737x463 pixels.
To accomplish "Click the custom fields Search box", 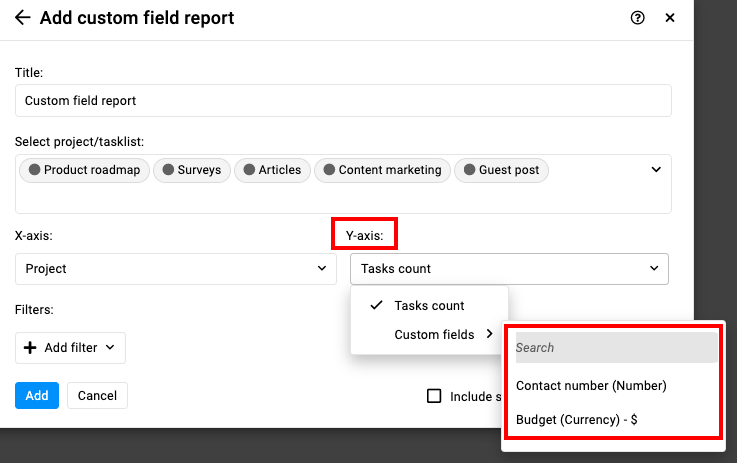I will click(616, 347).
